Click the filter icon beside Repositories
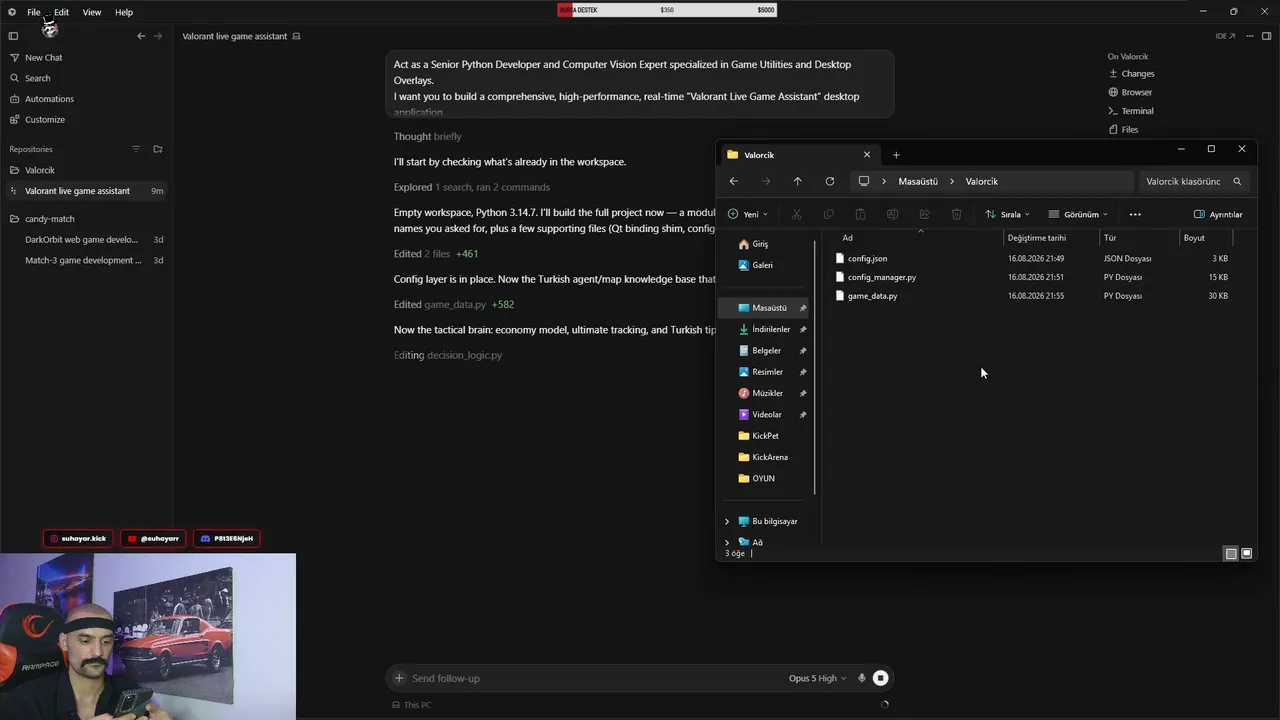The image size is (1280, 720). [136, 149]
